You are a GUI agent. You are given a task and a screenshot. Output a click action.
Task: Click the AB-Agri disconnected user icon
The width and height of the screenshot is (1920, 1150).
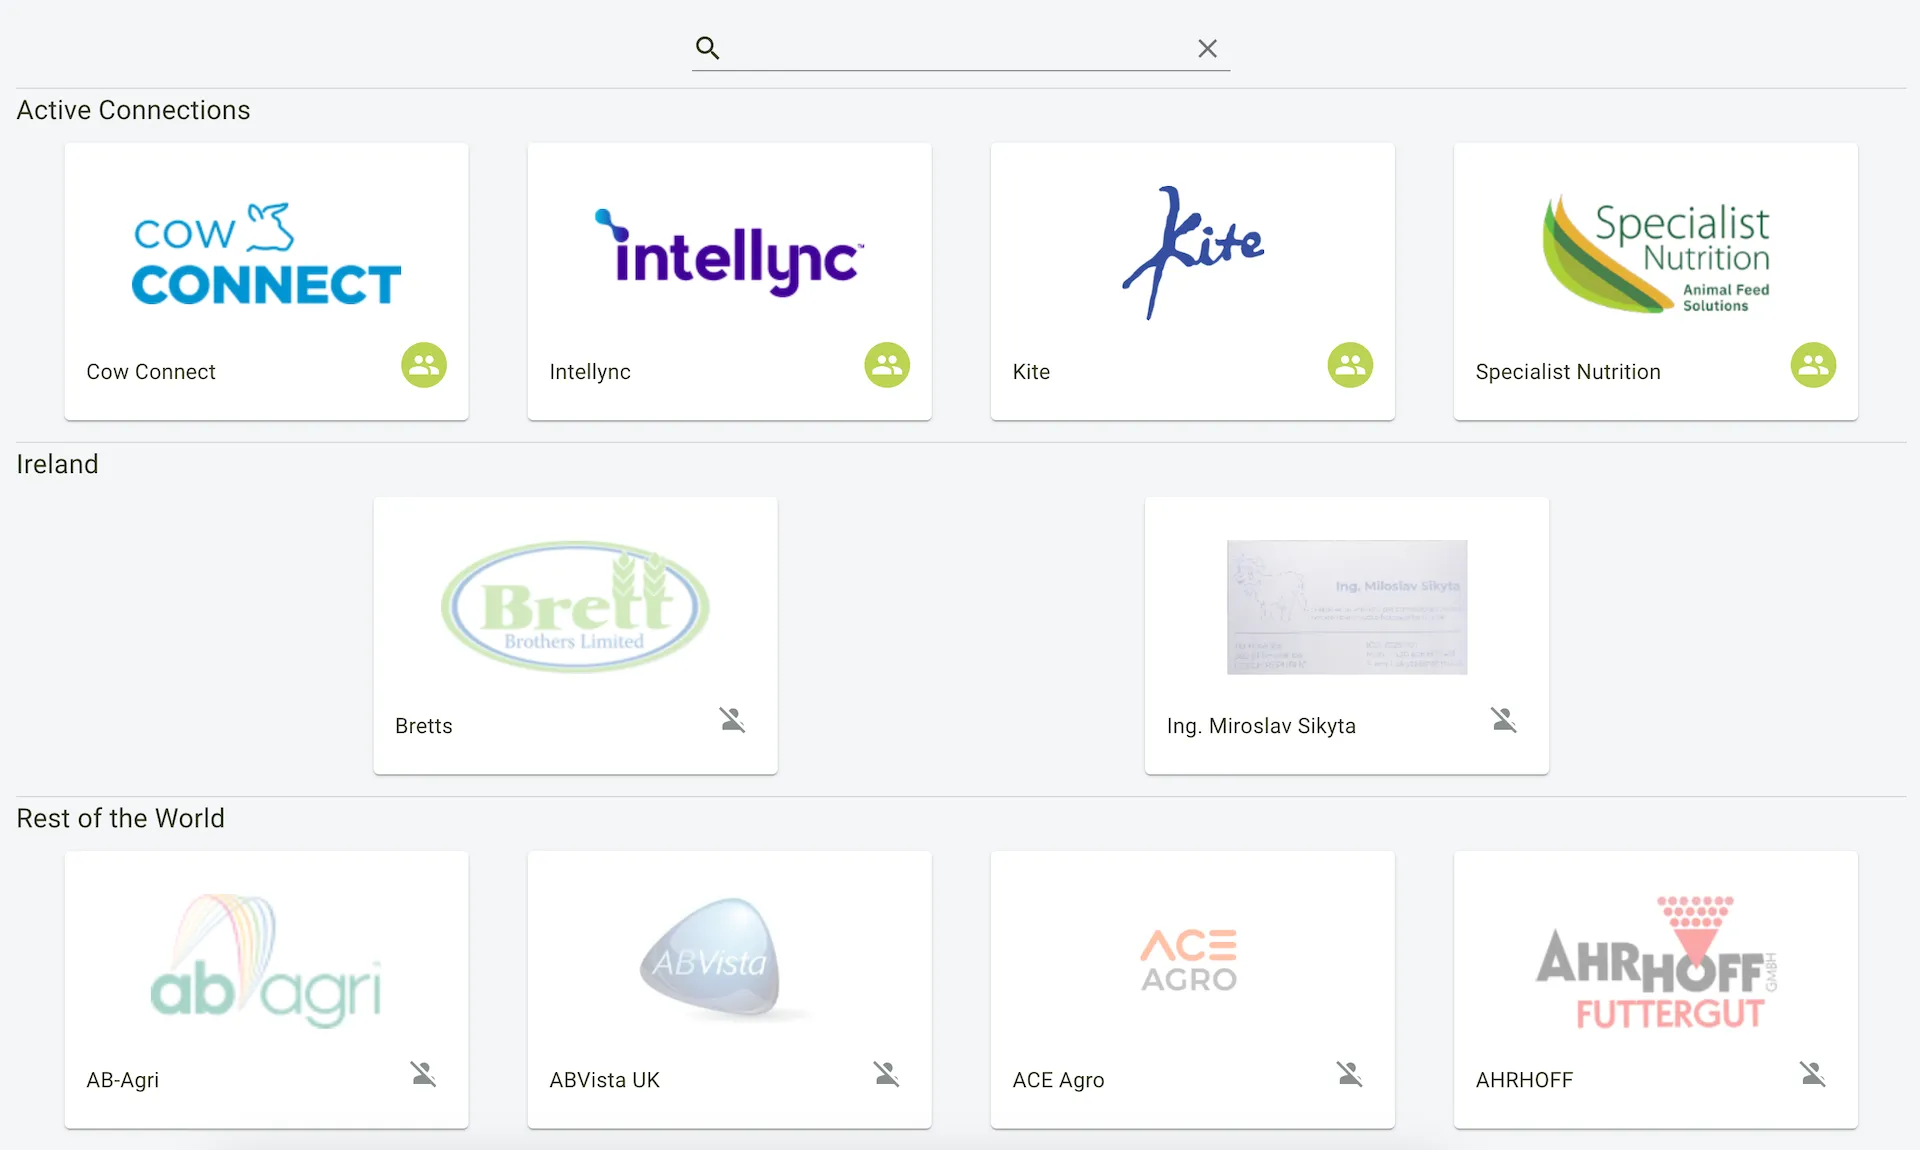[x=423, y=1074]
